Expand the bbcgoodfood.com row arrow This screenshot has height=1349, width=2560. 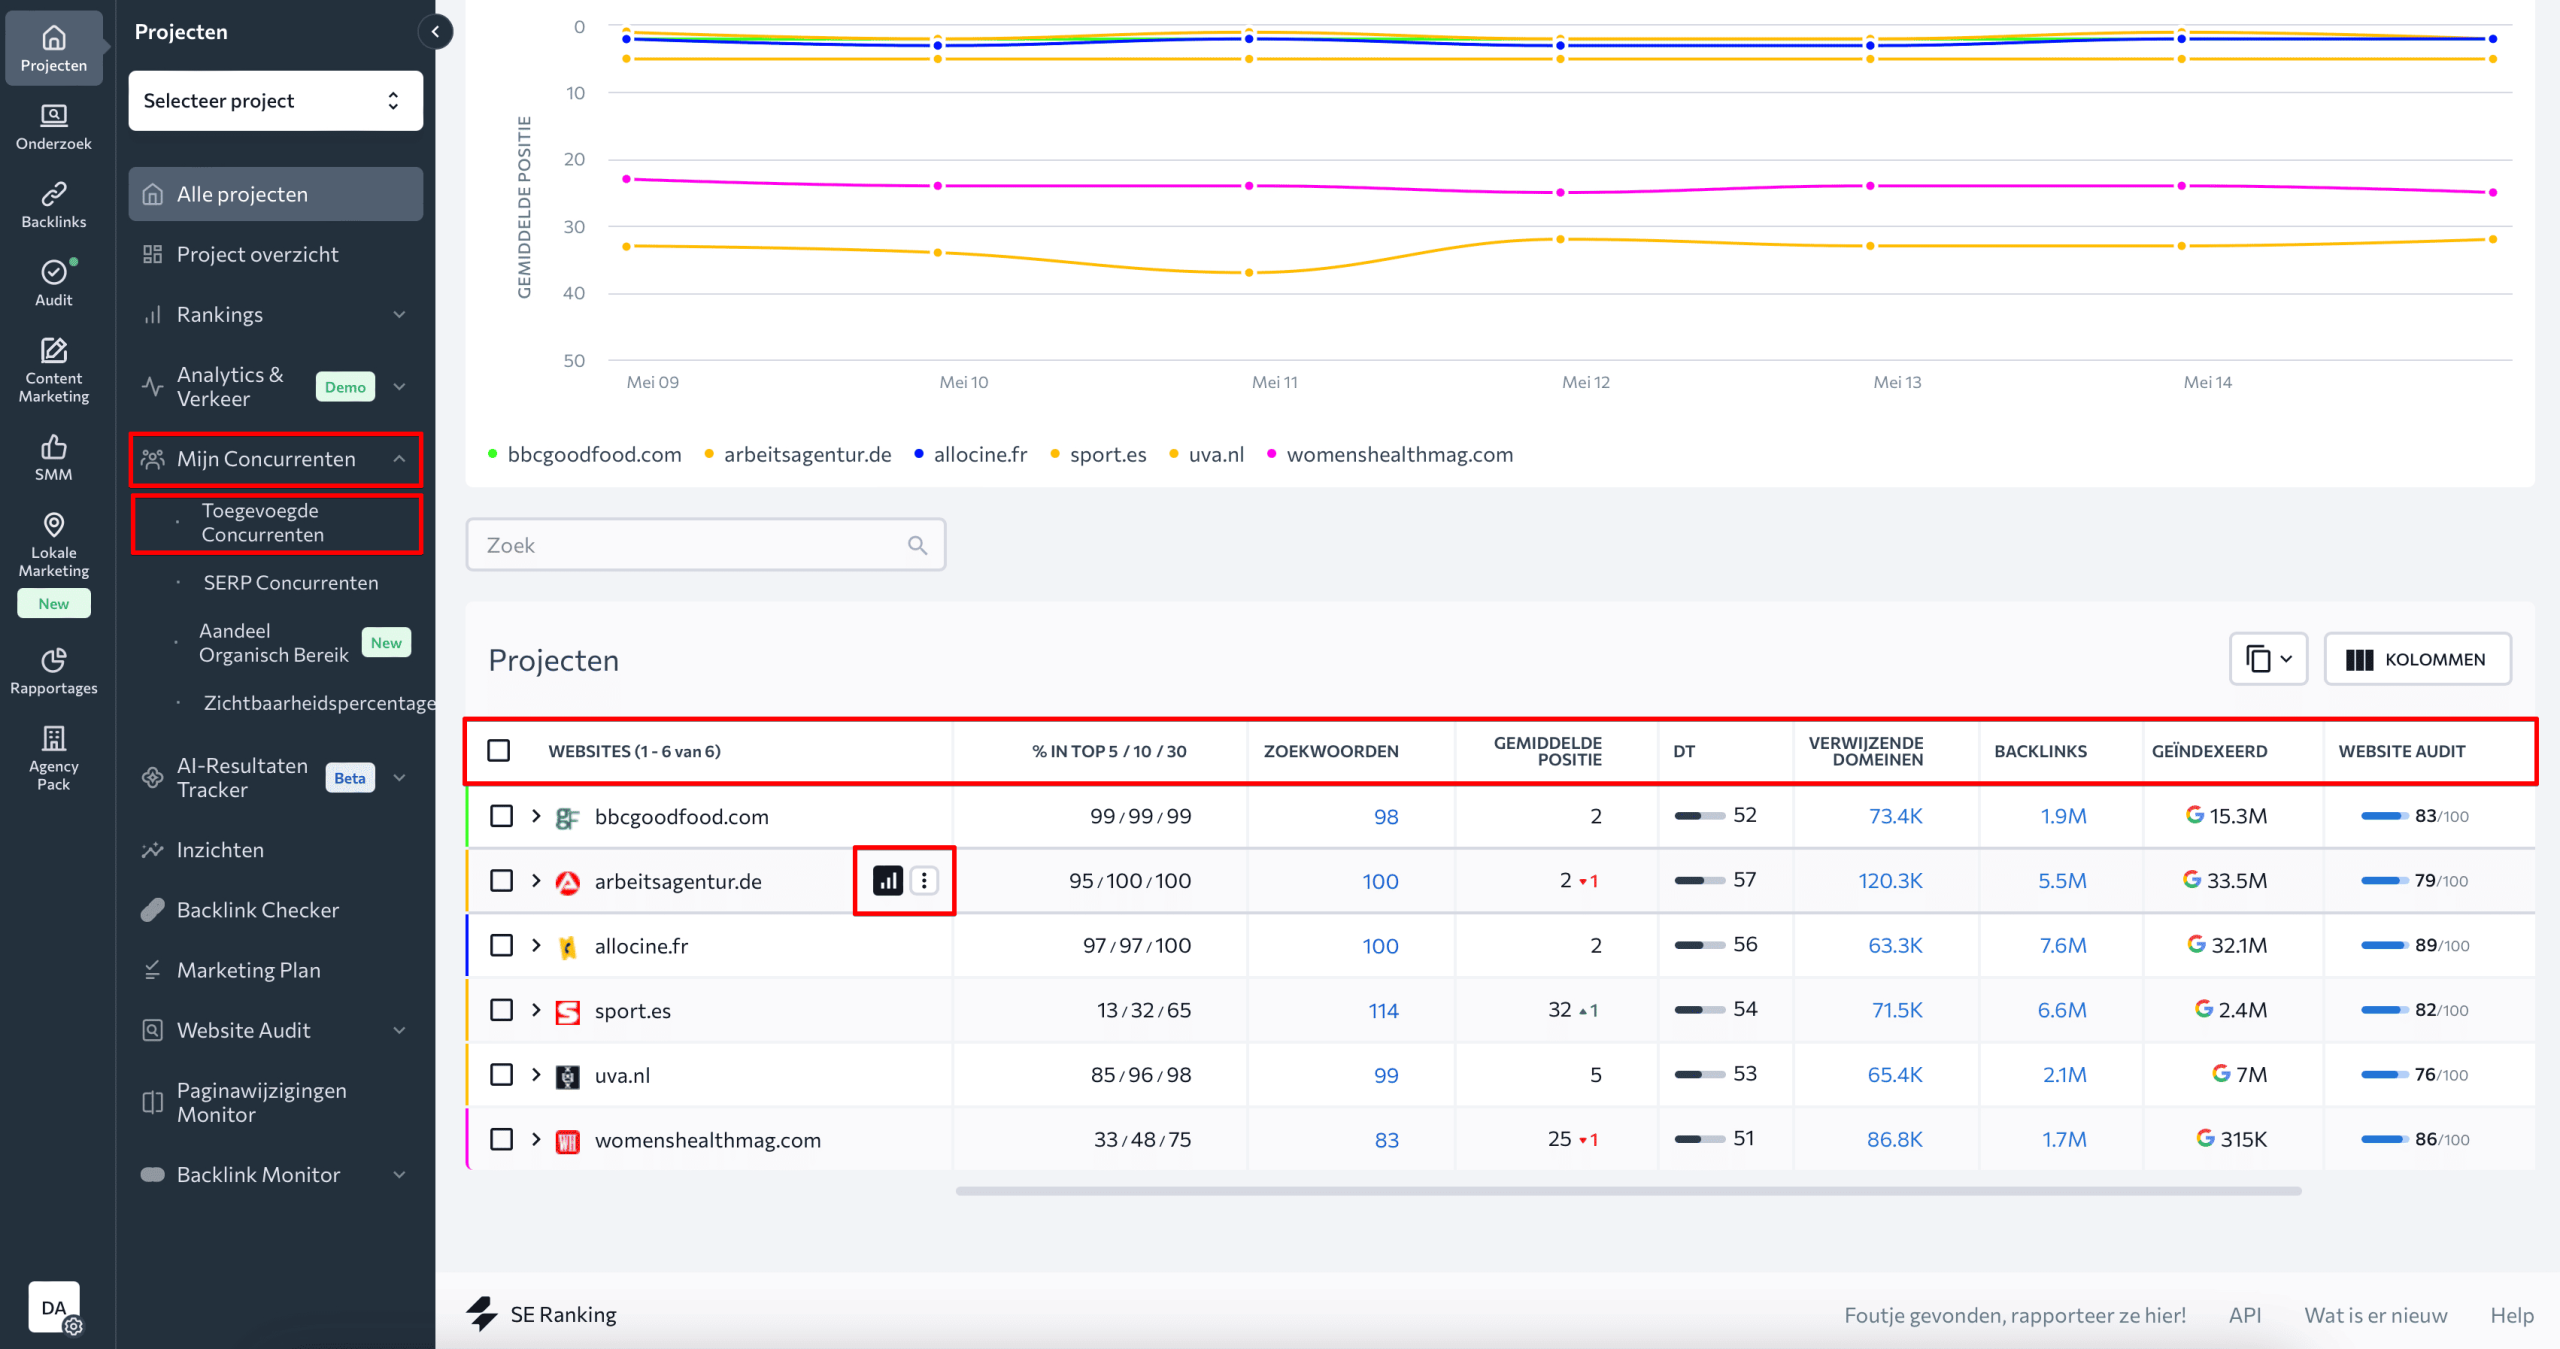click(x=536, y=816)
